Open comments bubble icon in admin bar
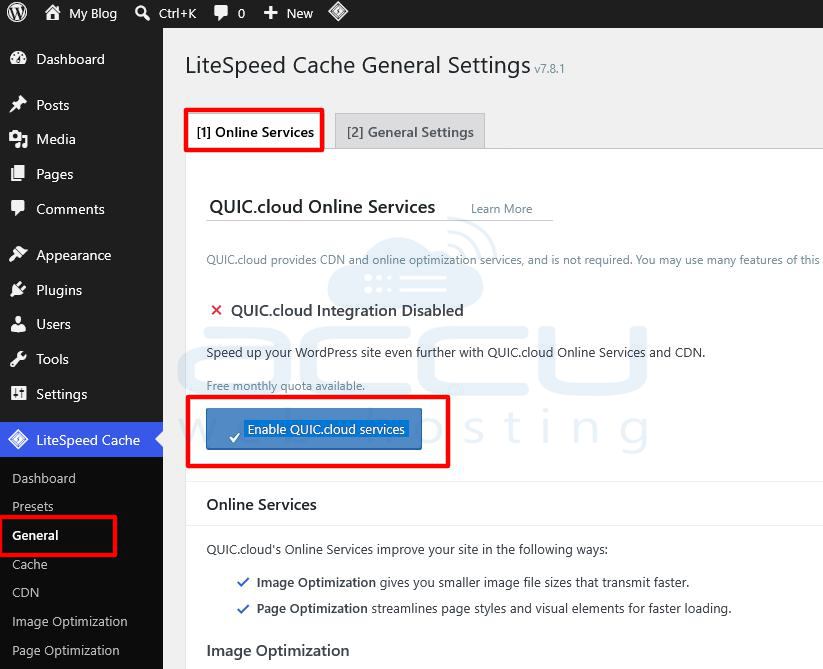Viewport: 823px width, 669px height. tap(221, 13)
